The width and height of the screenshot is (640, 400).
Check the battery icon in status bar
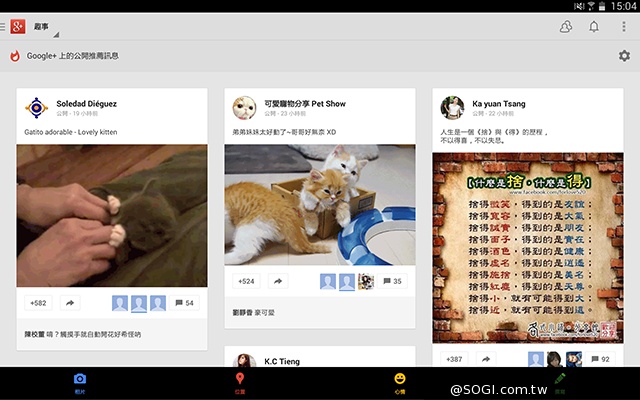[602, 6]
